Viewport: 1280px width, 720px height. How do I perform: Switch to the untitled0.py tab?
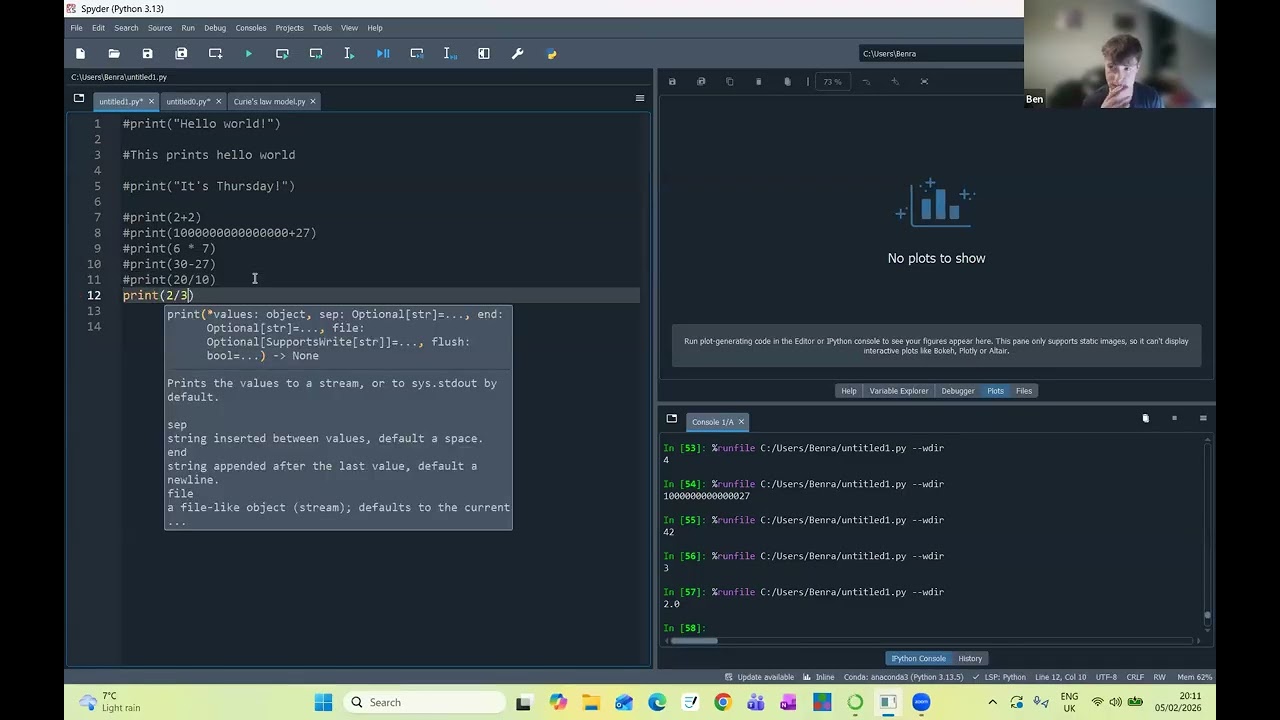click(188, 101)
